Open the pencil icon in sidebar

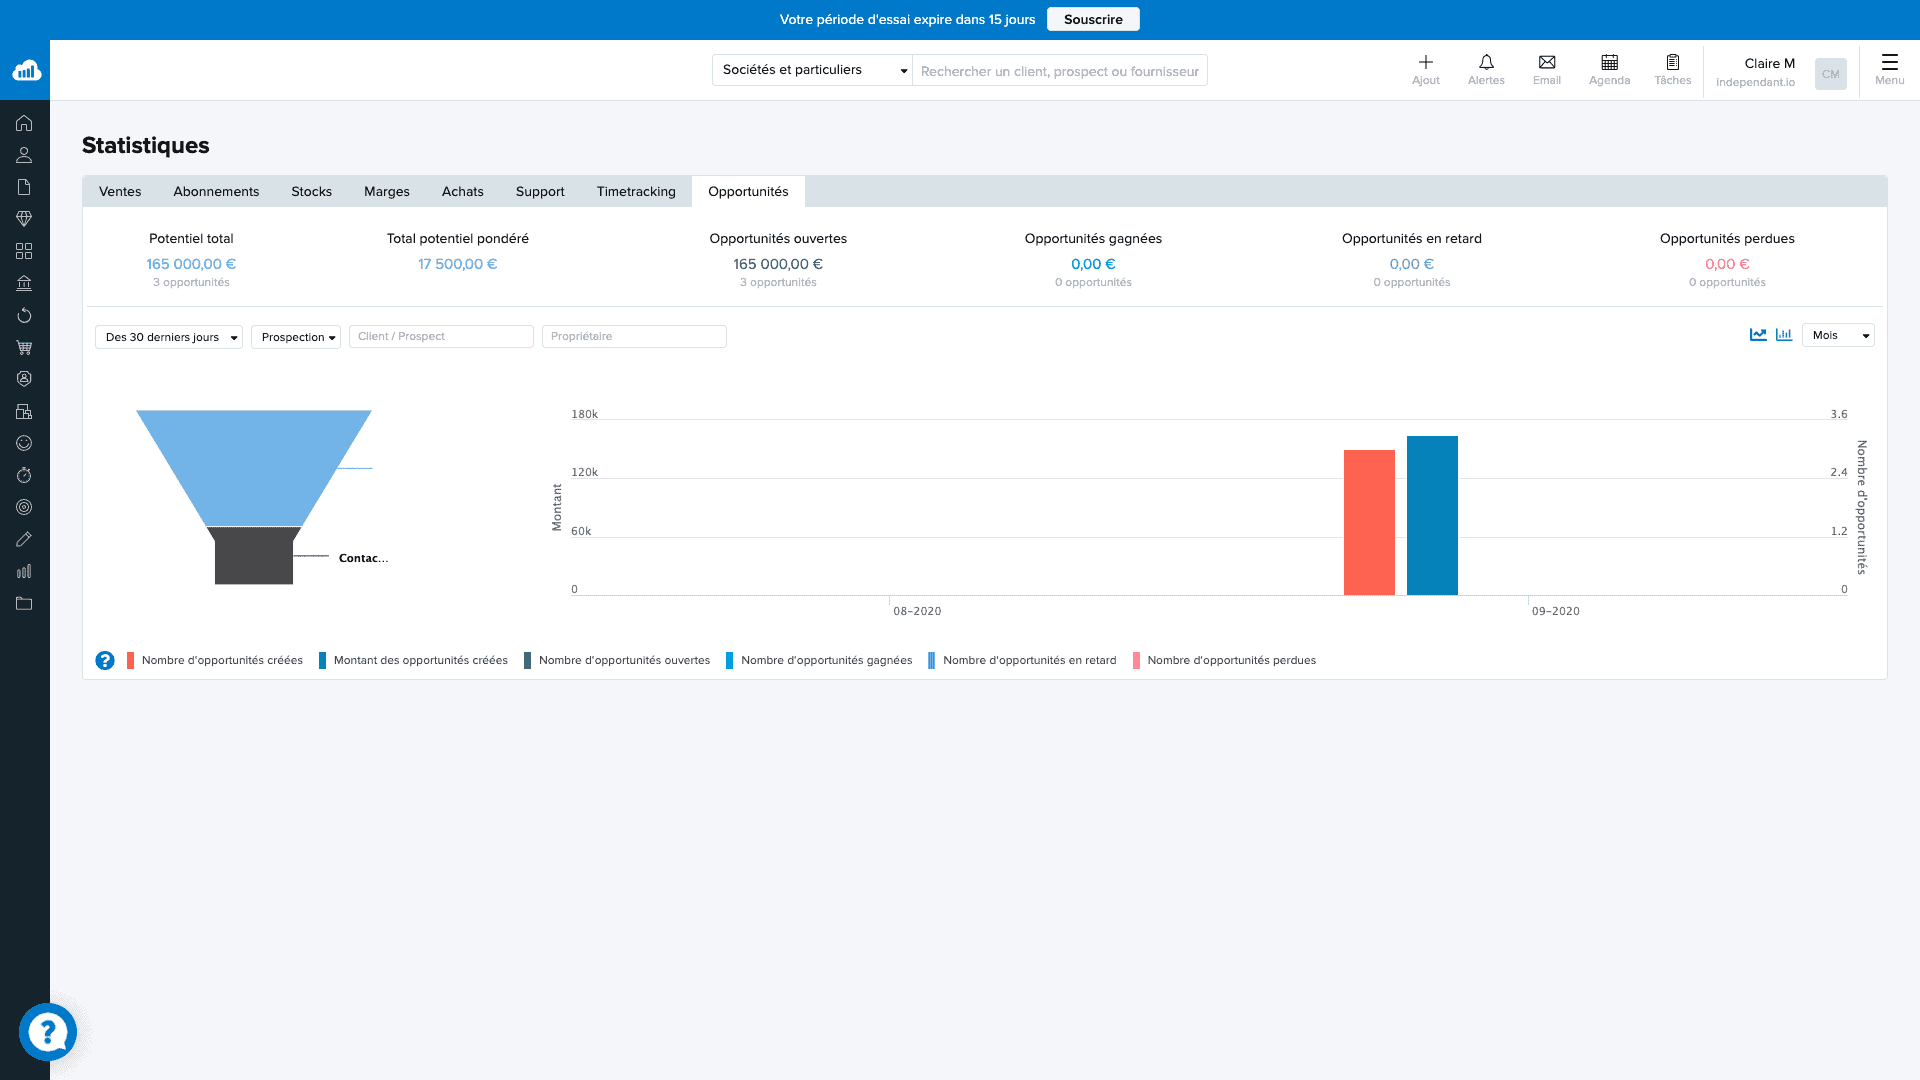pyautogui.click(x=24, y=539)
